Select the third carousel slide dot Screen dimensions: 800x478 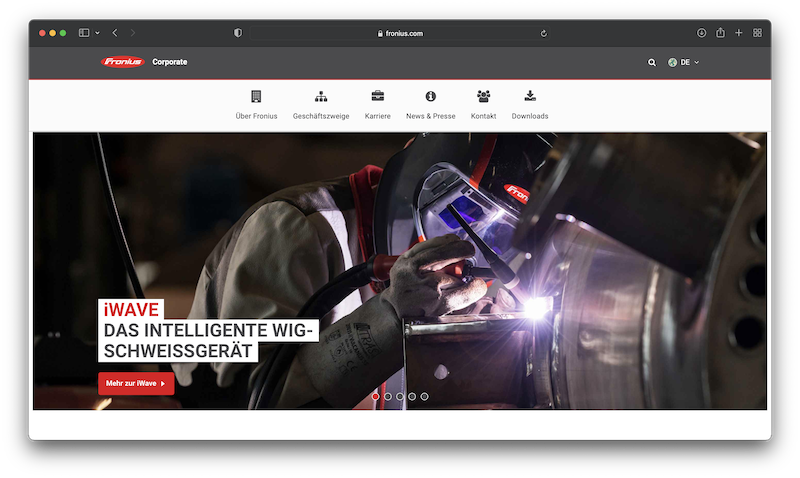pyautogui.click(x=400, y=396)
